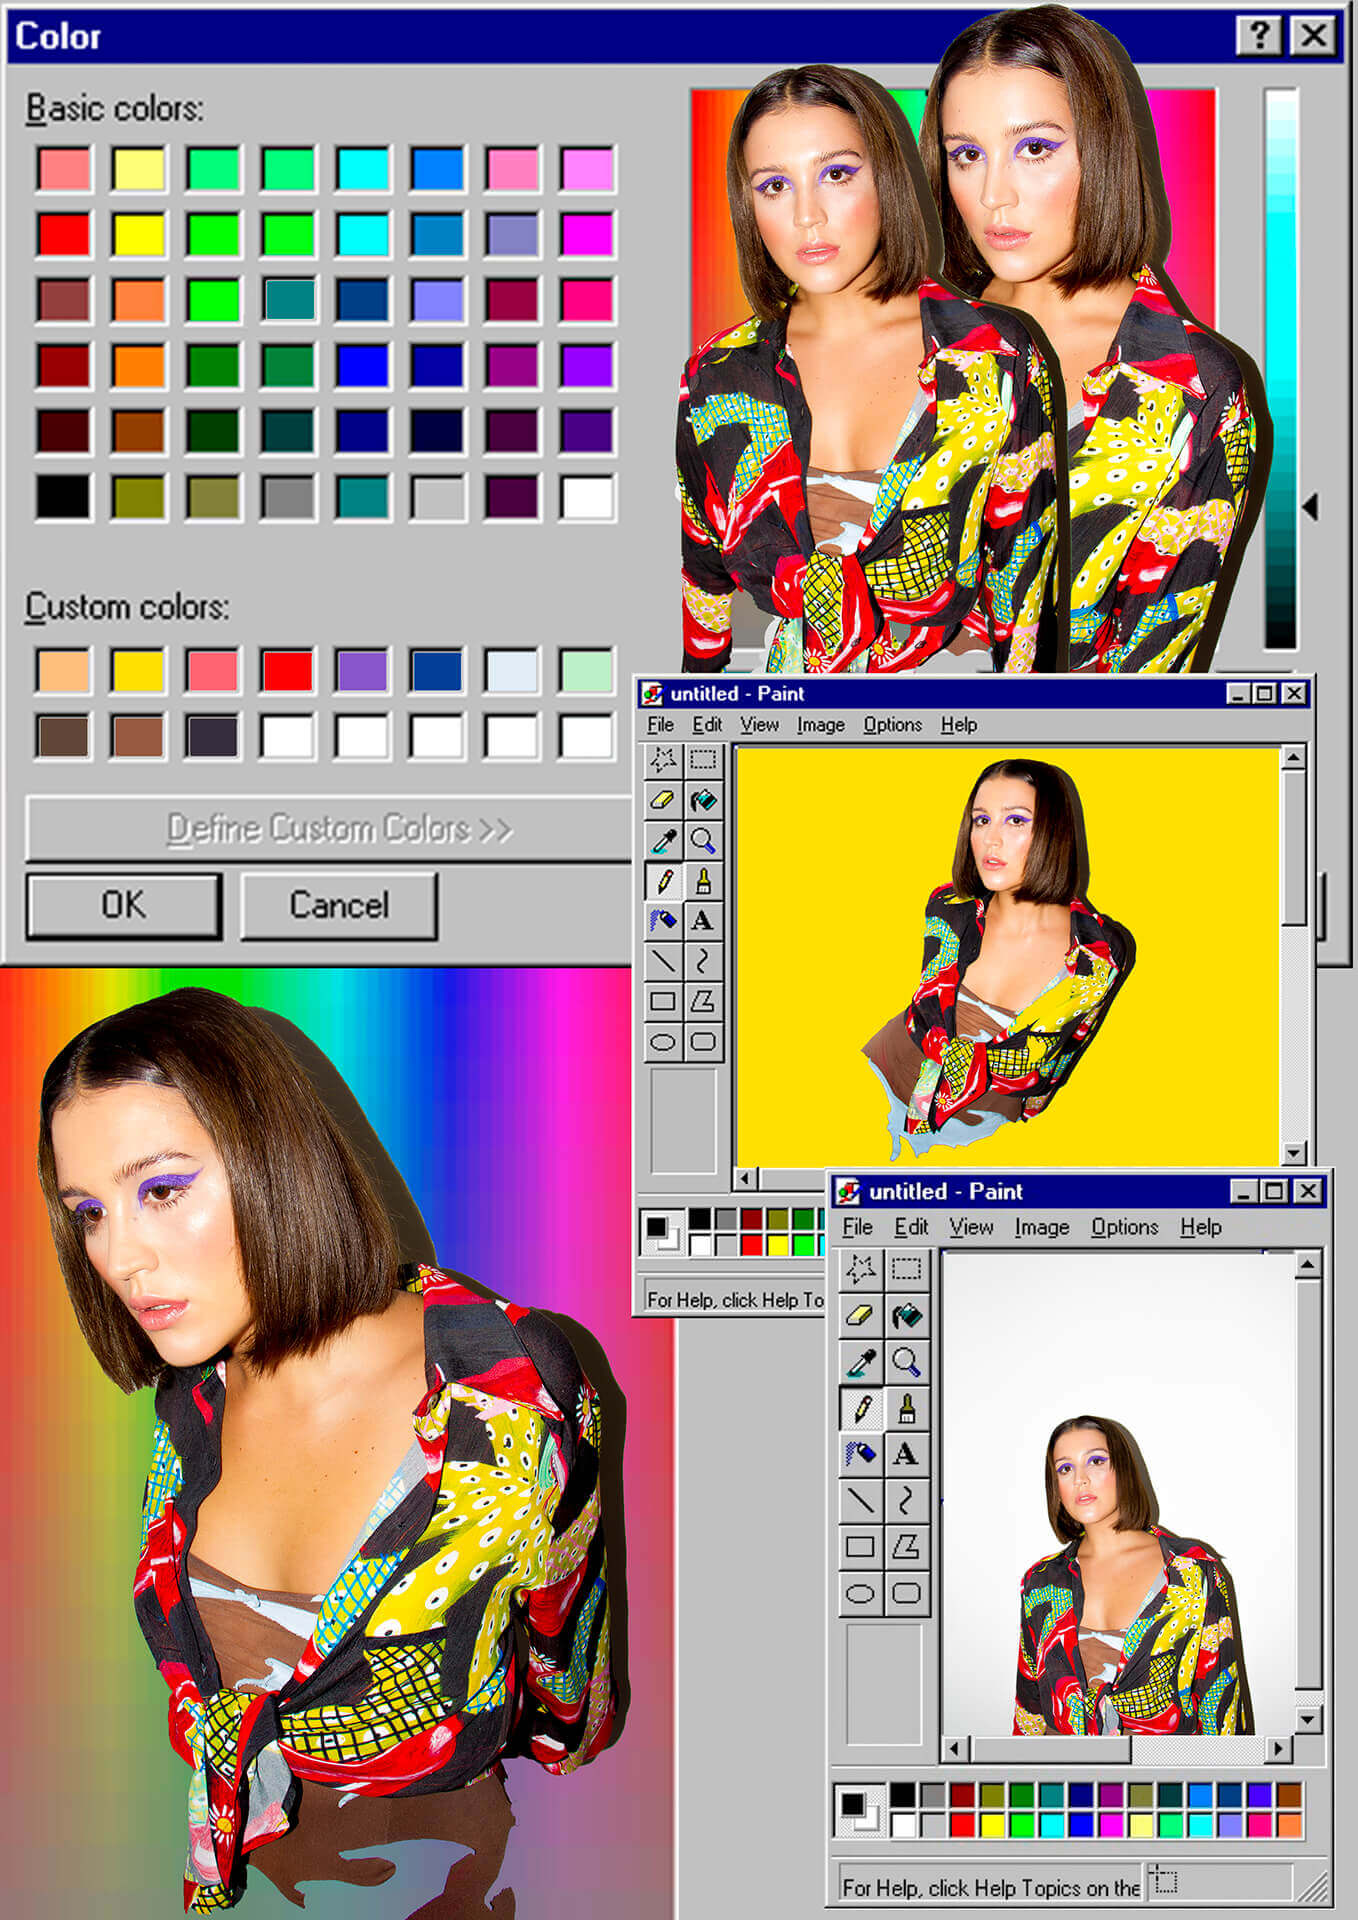Viewport: 1358px width, 1920px height.
Task: Select Text tool in upper Paint window
Action: tap(703, 921)
